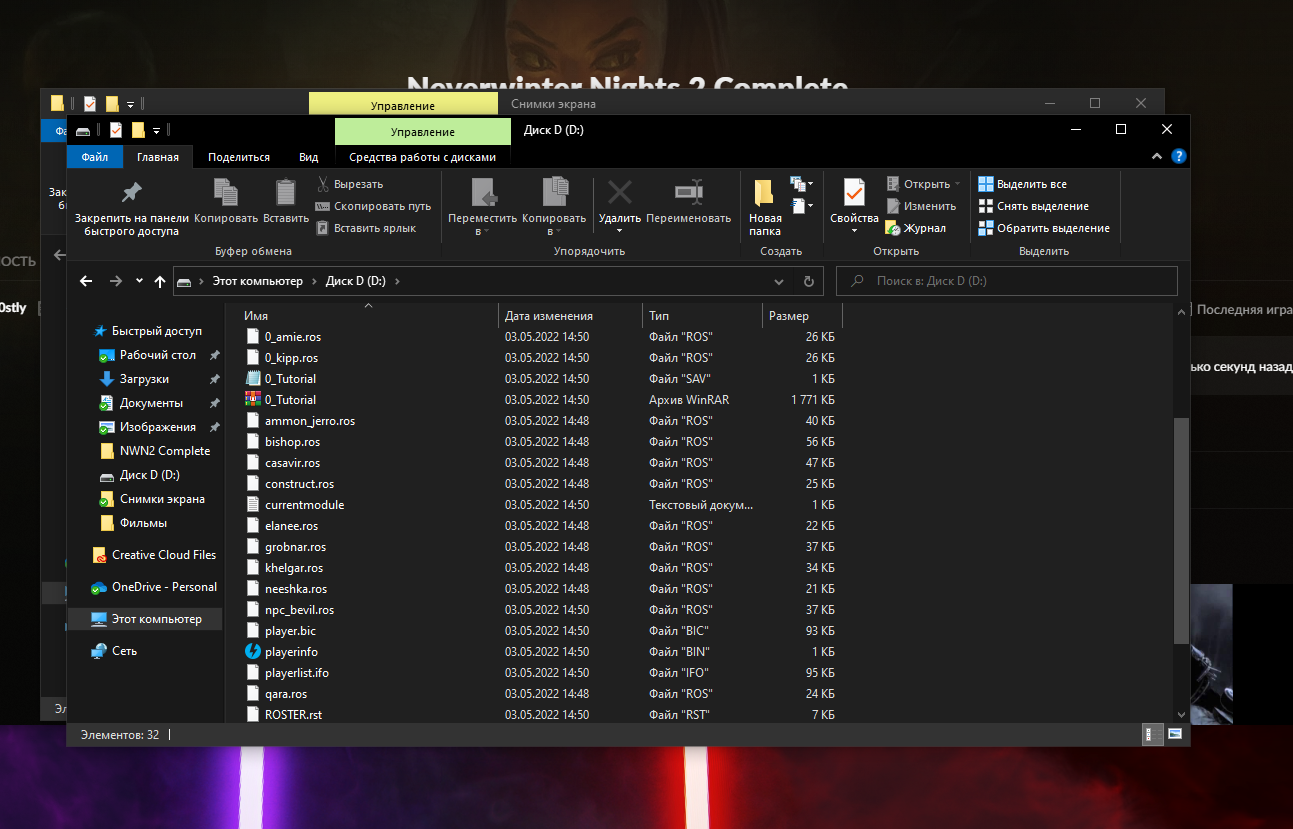Image resolution: width=1293 pixels, height=829 pixels.
Task: Click Этот компьютер in address path
Action: pos(257,281)
